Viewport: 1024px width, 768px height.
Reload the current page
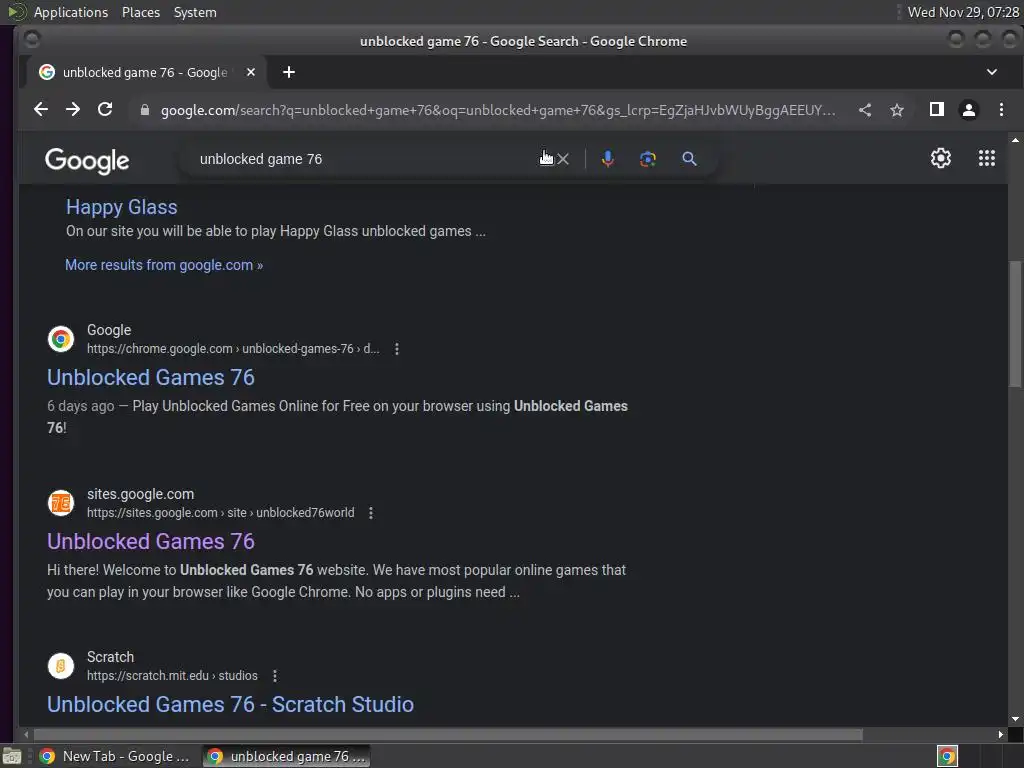104,110
